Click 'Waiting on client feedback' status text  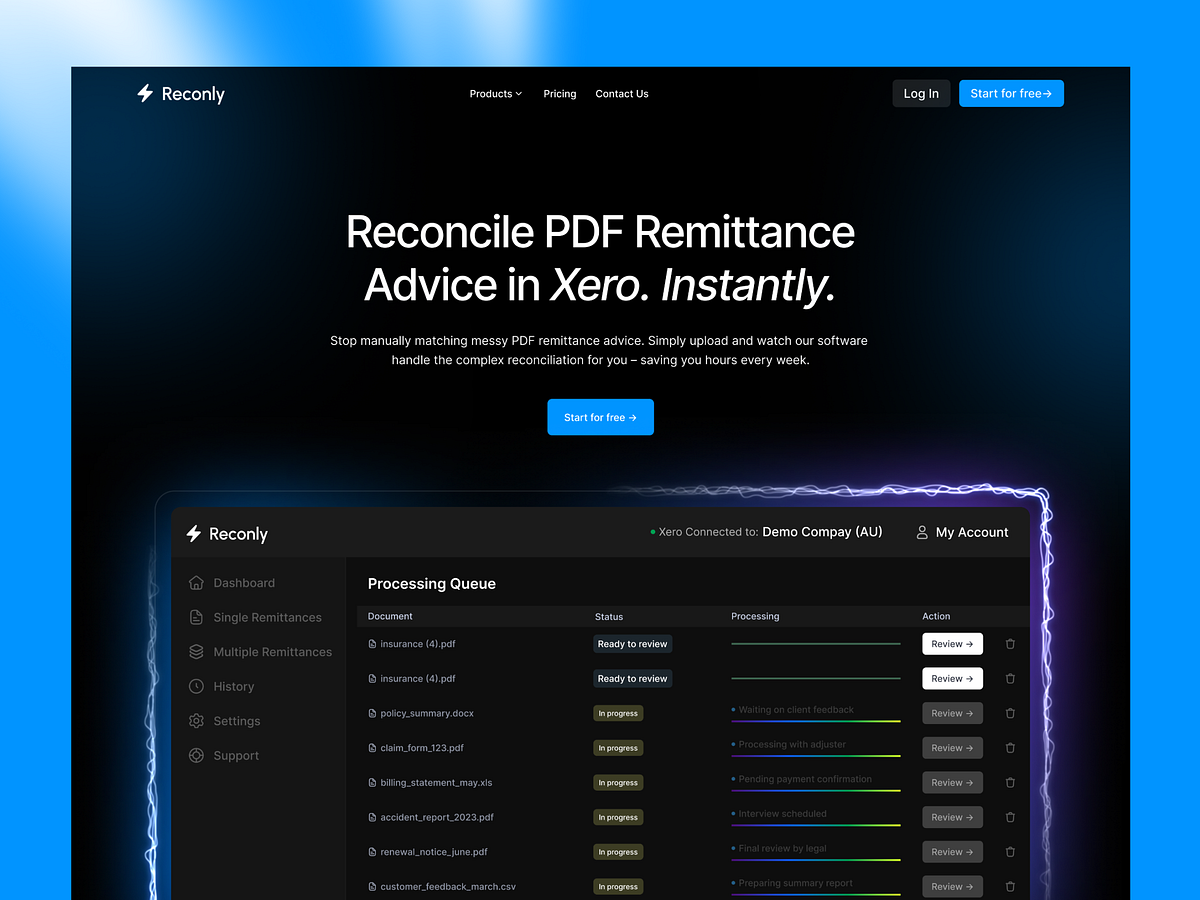click(x=796, y=710)
